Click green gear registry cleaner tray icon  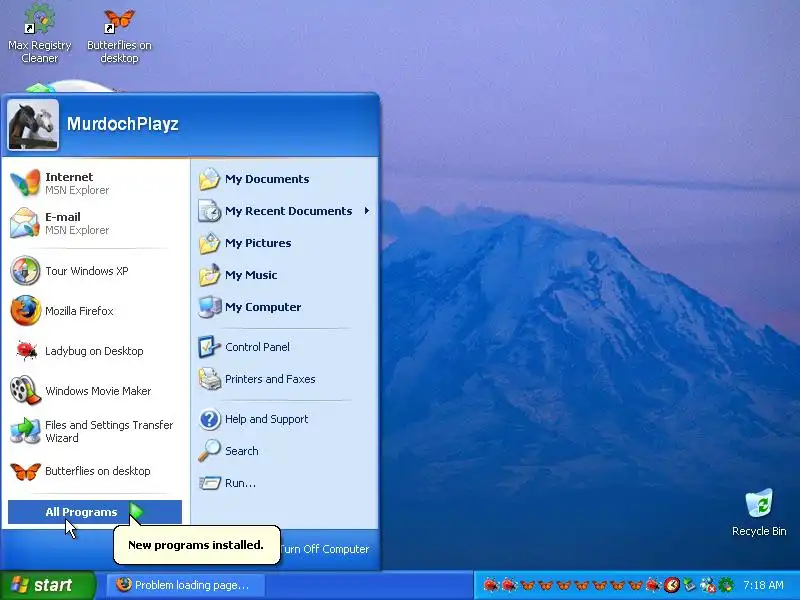point(726,585)
